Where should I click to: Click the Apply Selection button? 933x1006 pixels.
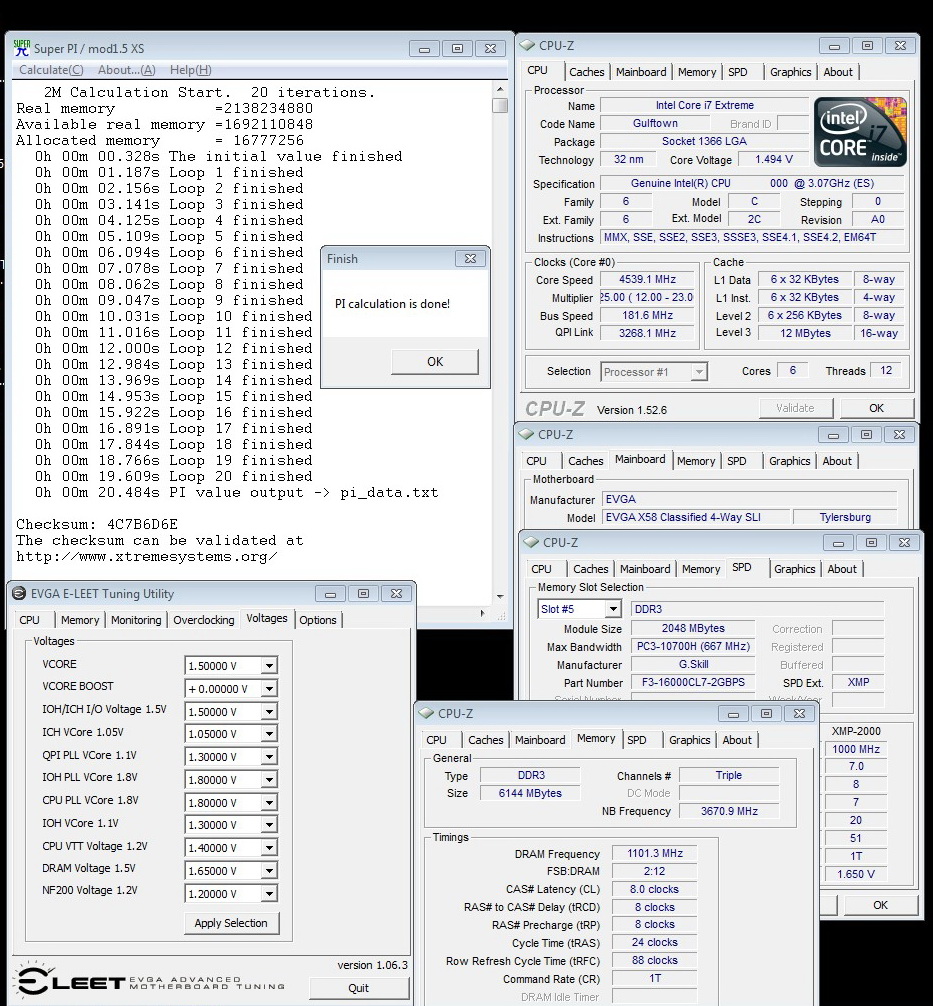[x=231, y=923]
